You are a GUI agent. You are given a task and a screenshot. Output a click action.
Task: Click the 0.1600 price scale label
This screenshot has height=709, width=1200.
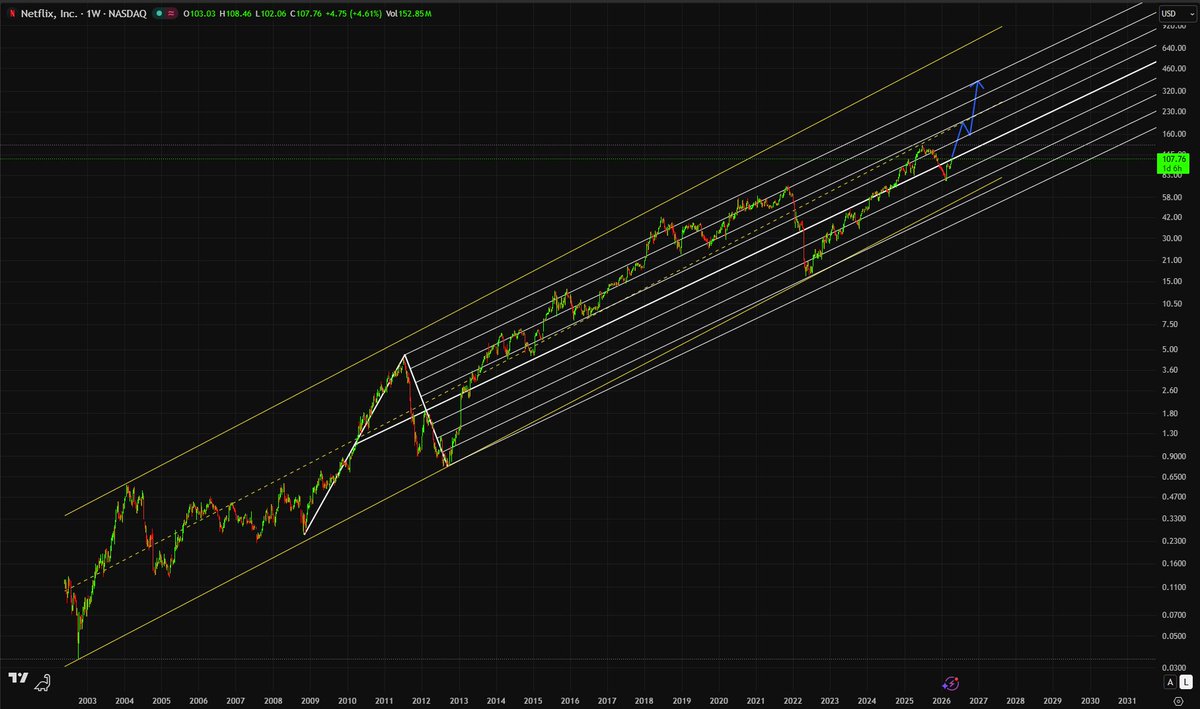coord(1174,563)
